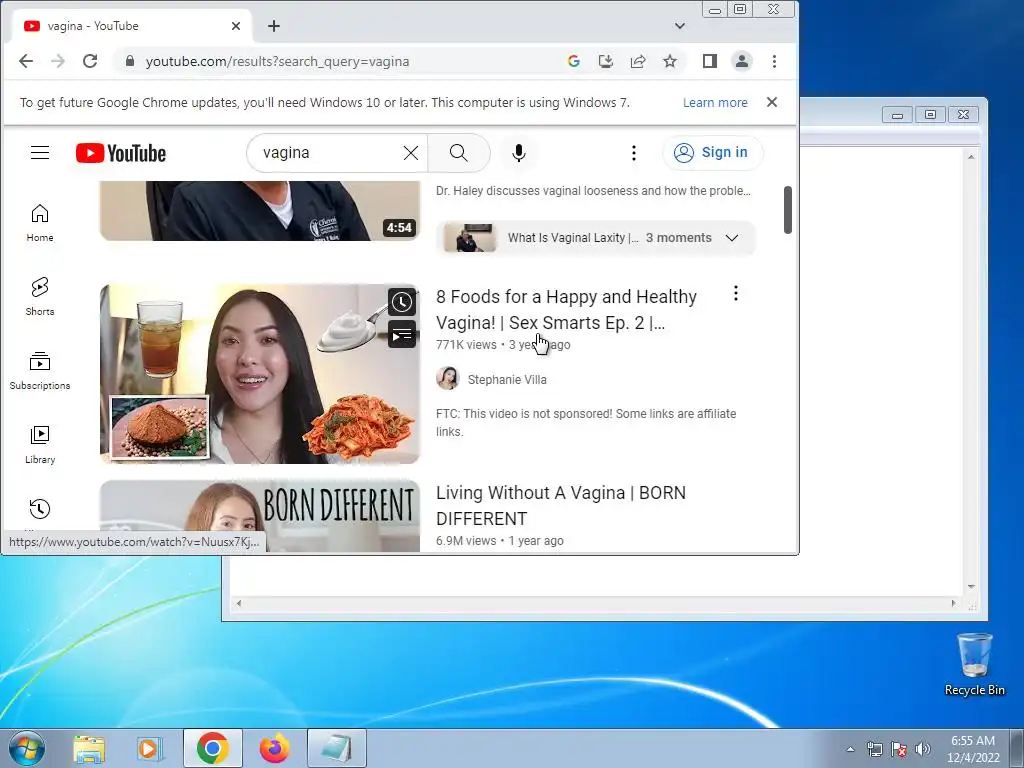Open the Windows Start menu
This screenshot has width=1024, height=768.
(26, 748)
